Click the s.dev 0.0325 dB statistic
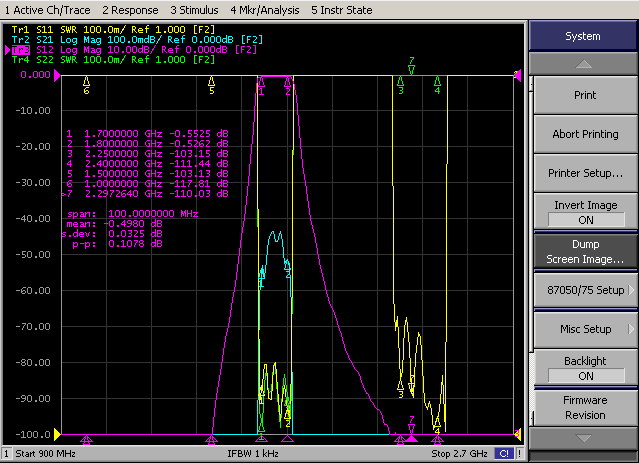The width and height of the screenshot is (639, 463). point(112,234)
